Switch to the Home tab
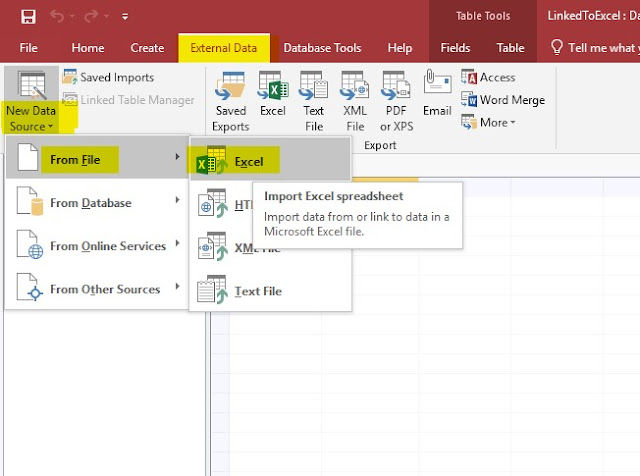This screenshot has width=640, height=476. (x=88, y=48)
